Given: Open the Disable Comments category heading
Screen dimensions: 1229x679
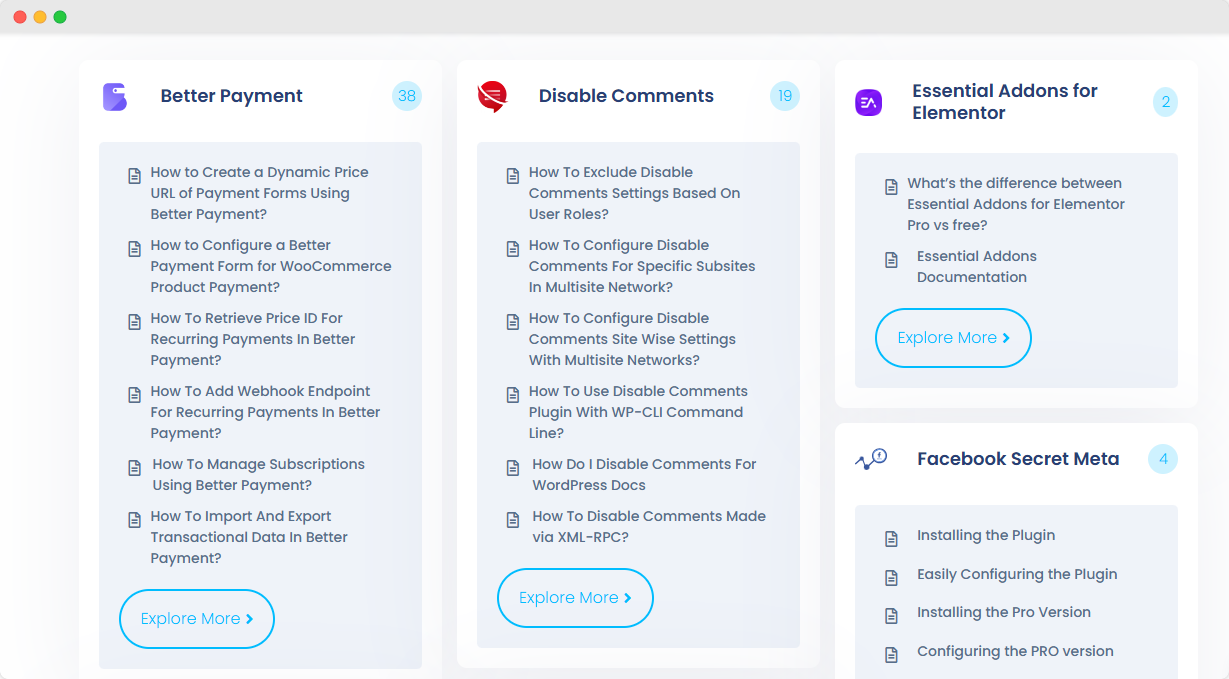Looking at the screenshot, I should [626, 96].
